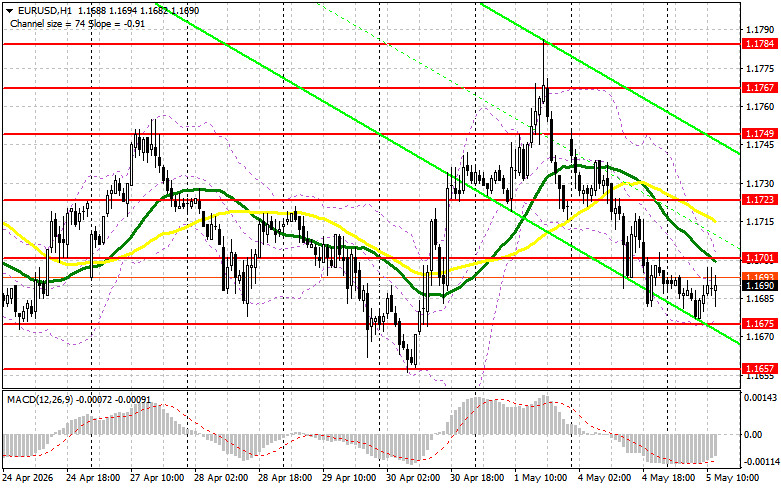Image resolution: width=781 pixels, height=489 pixels.
Task: Click the MACD zero level 0.00
Action: point(753,435)
